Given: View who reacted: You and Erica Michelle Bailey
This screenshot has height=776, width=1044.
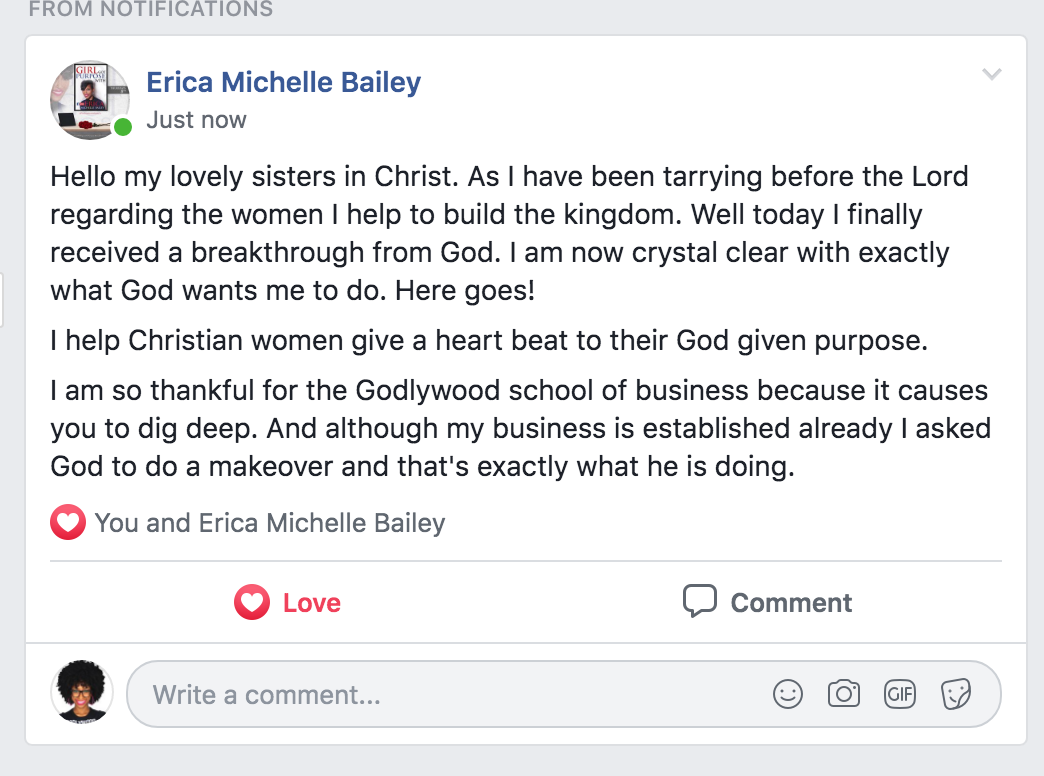Looking at the screenshot, I should click(x=270, y=523).
